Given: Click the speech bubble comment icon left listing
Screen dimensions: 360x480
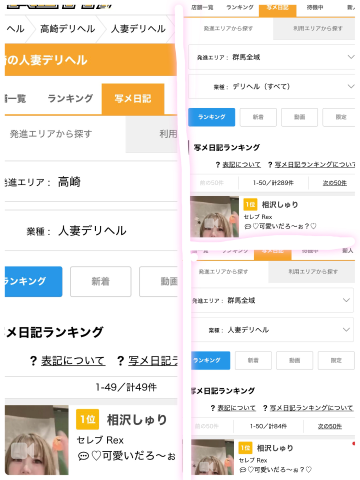Looking at the screenshot, I should click(83, 456).
